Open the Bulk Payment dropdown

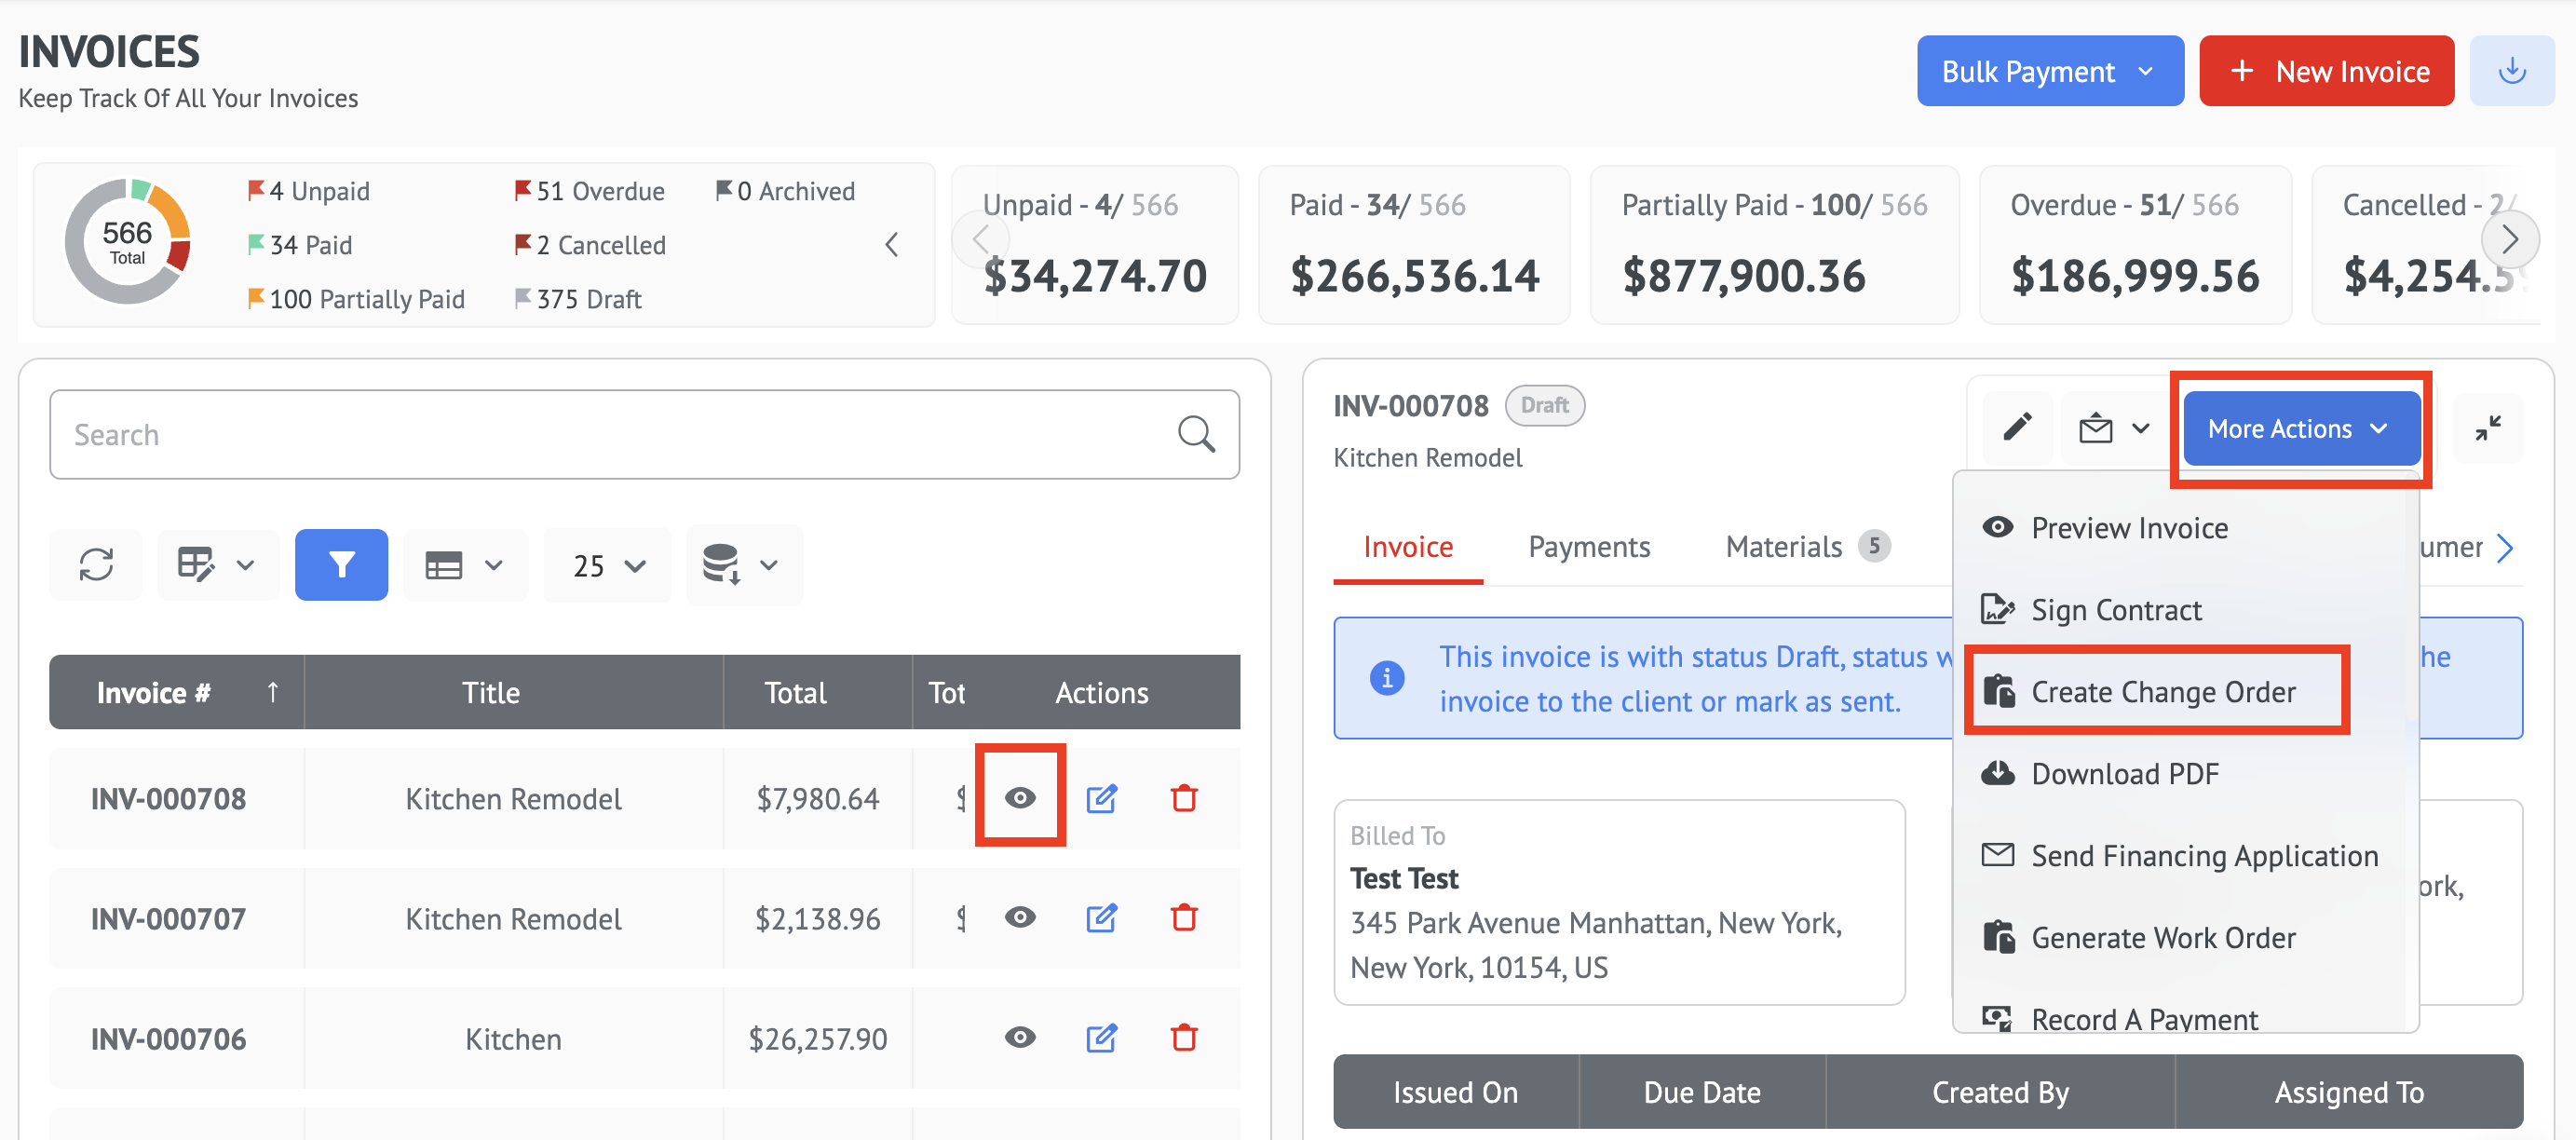point(2049,71)
